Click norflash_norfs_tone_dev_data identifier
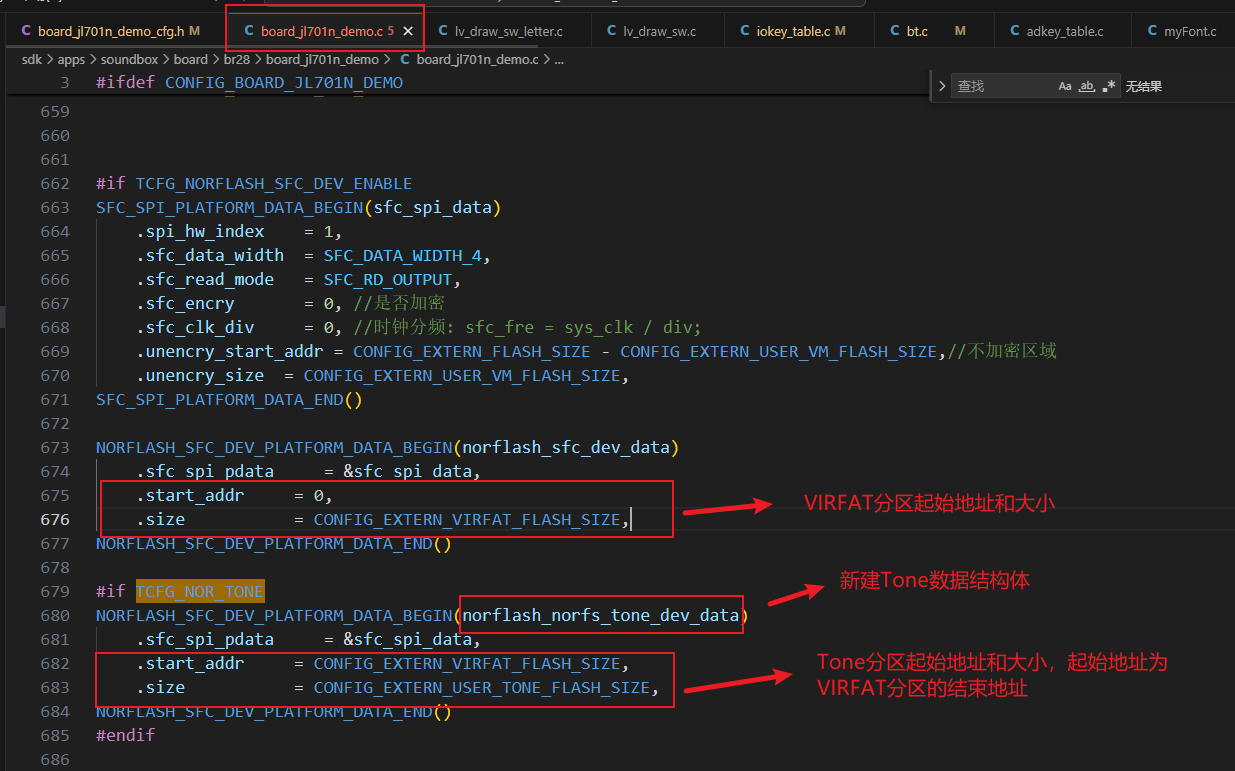The image size is (1235, 771). (x=600, y=616)
